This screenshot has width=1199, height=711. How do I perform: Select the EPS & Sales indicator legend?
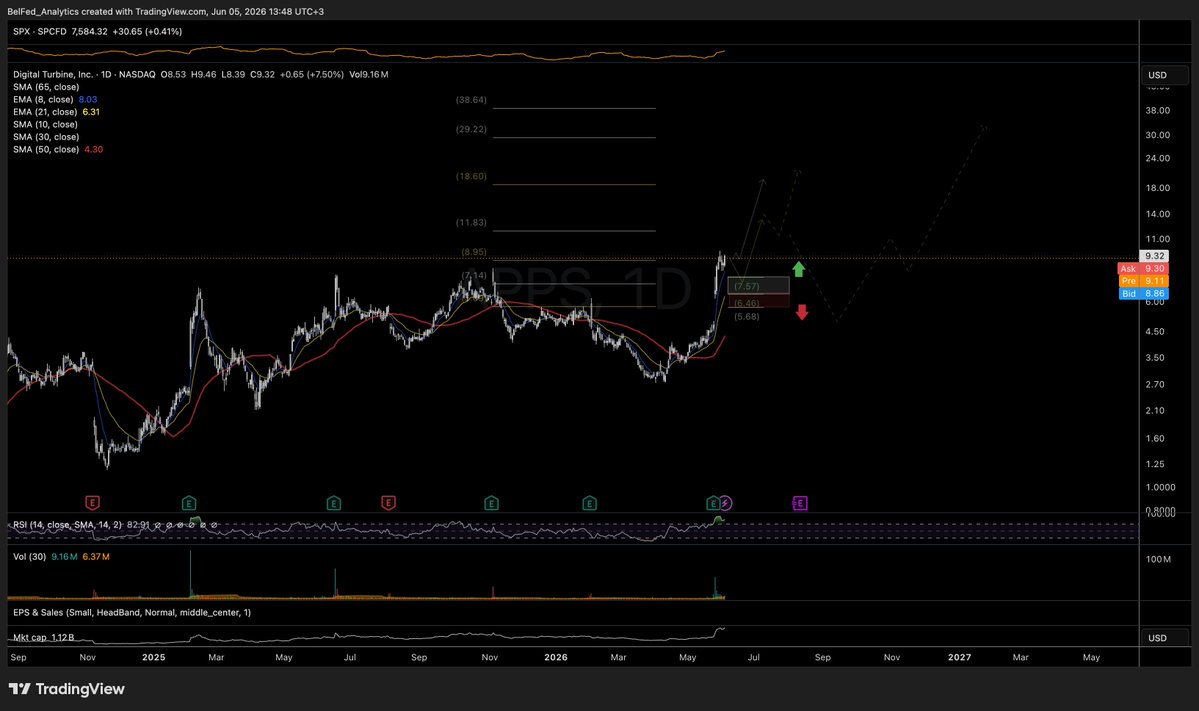click(132, 612)
